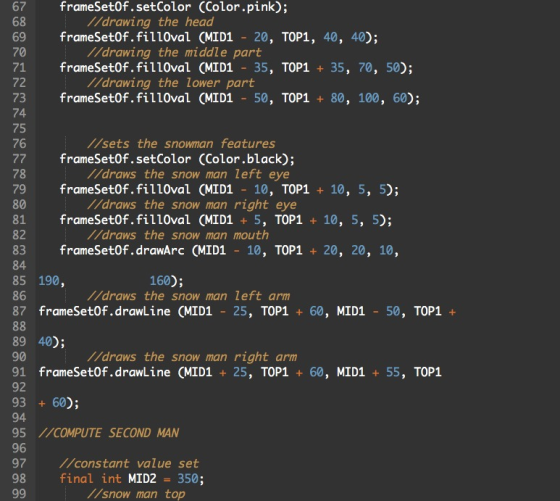Click the '//drawing the middle part' comment

174,52
